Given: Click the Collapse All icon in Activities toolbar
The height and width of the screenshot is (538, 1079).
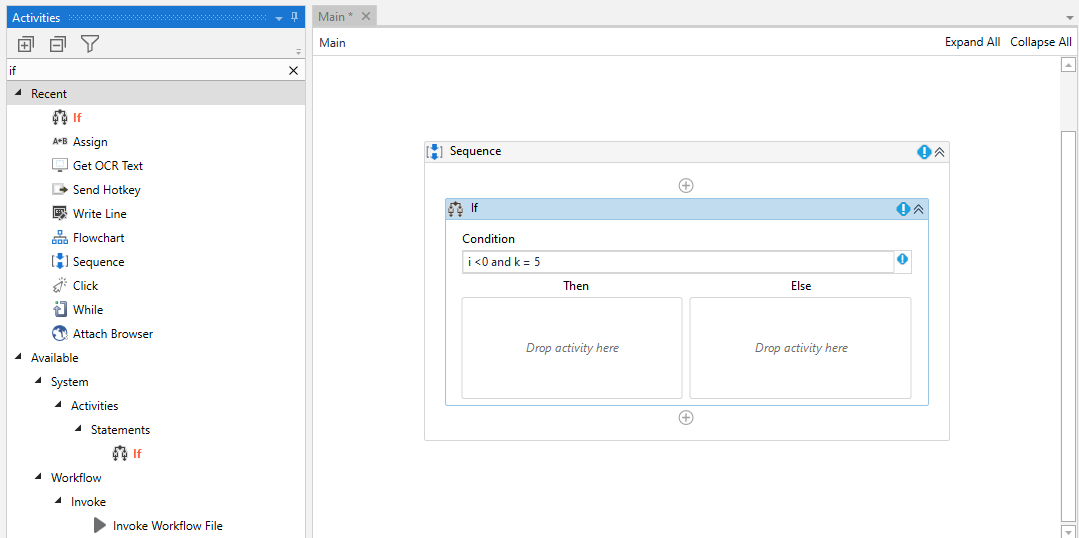Looking at the screenshot, I should [x=58, y=45].
